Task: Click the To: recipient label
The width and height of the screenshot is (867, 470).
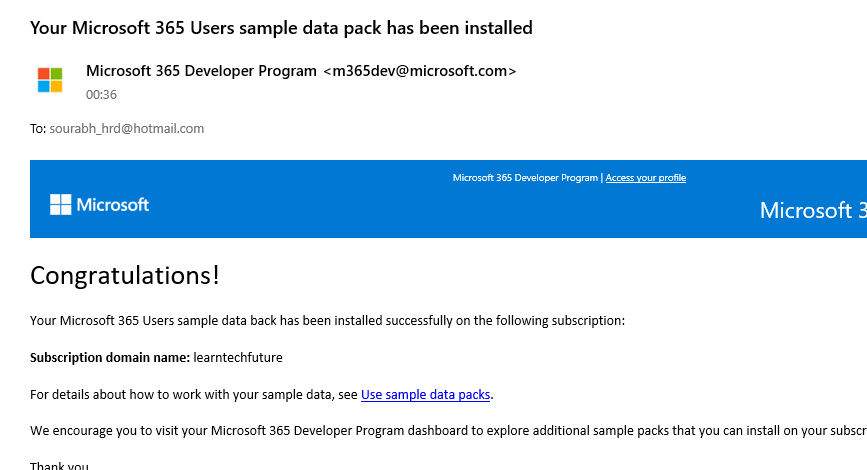Action: 38,129
